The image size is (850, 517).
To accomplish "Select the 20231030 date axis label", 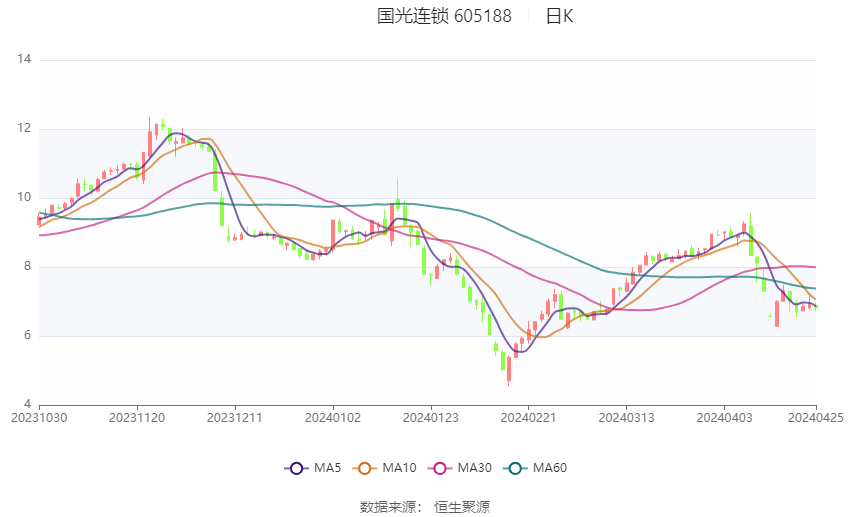I will click(x=39, y=418).
